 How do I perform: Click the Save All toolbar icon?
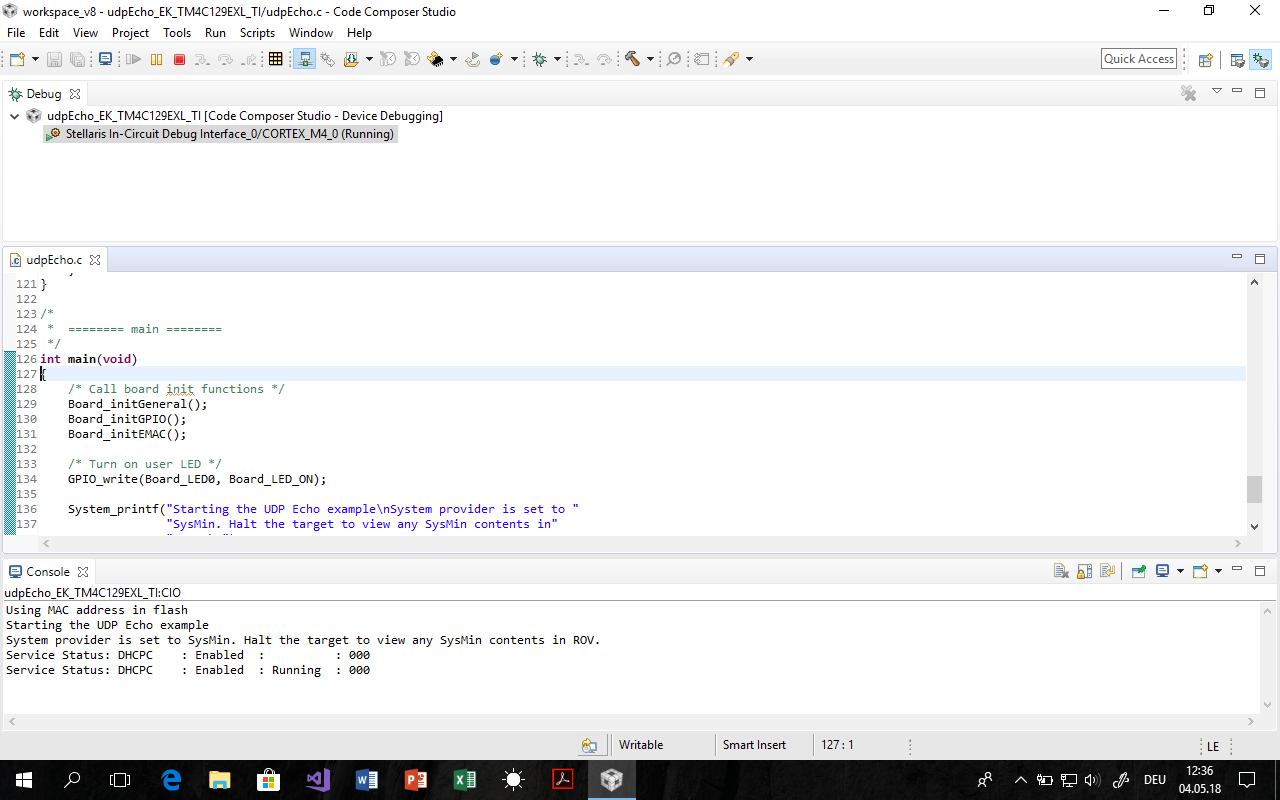(x=77, y=60)
